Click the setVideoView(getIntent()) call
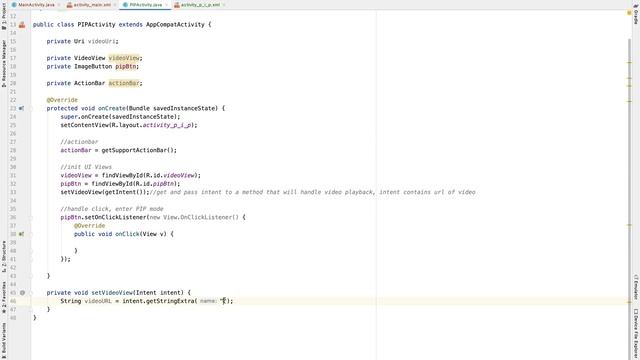This screenshot has width=640, height=360. (x=105, y=192)
